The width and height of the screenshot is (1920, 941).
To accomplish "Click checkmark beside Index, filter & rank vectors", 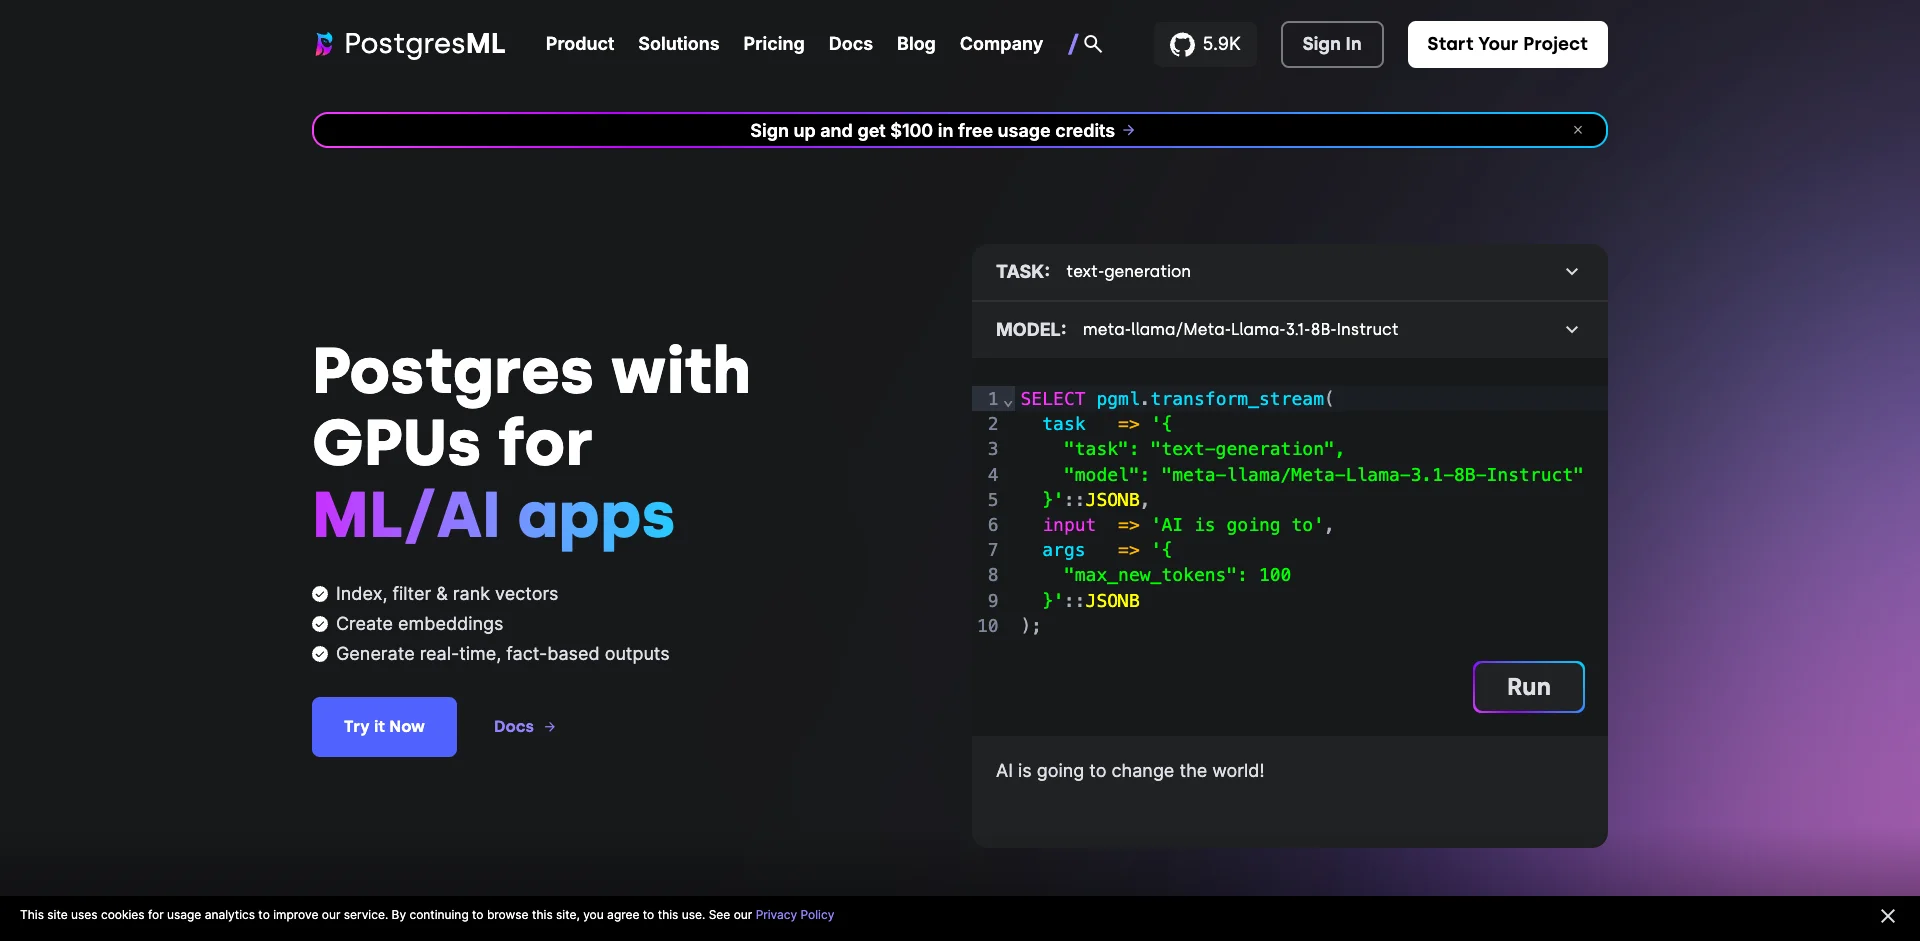I will coord(320,594).
